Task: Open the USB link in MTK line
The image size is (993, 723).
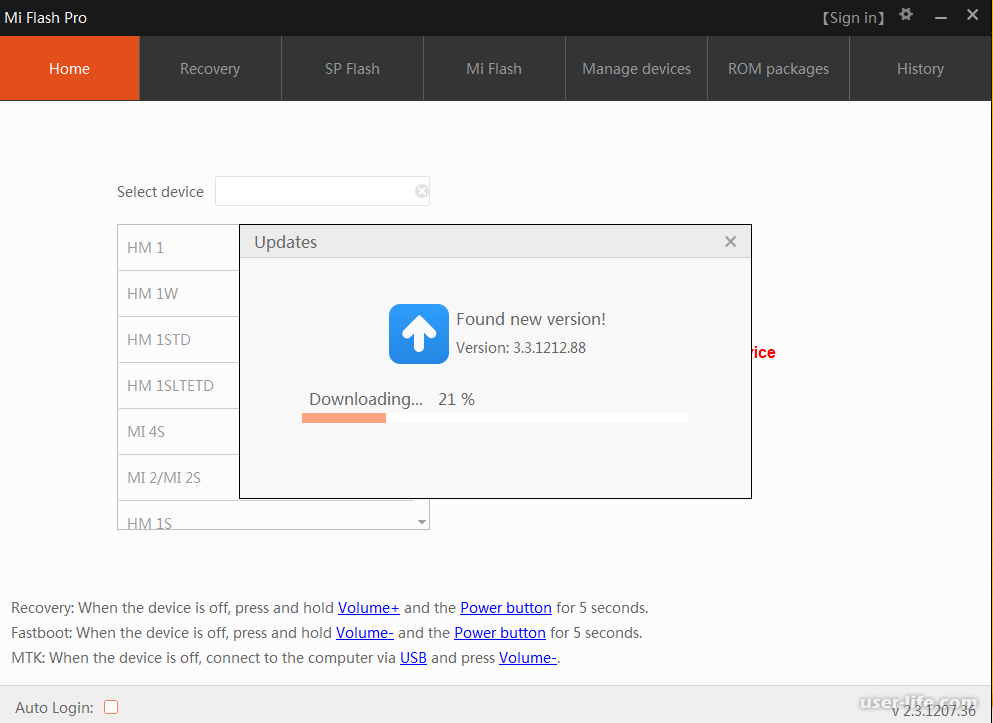Action: coord(414,658)
